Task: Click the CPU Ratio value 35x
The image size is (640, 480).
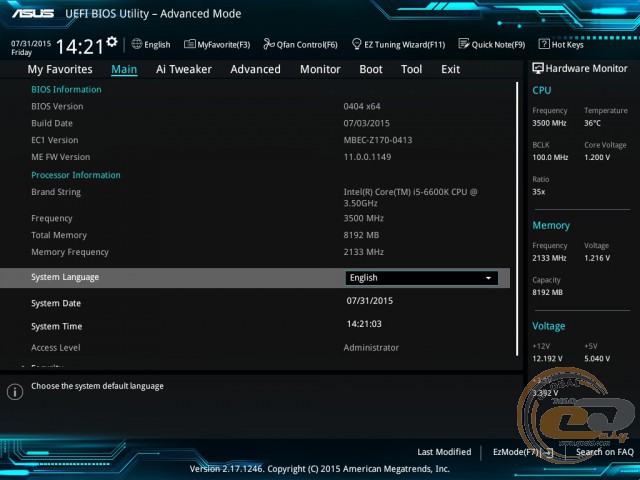Action: (x=539, y=192)
